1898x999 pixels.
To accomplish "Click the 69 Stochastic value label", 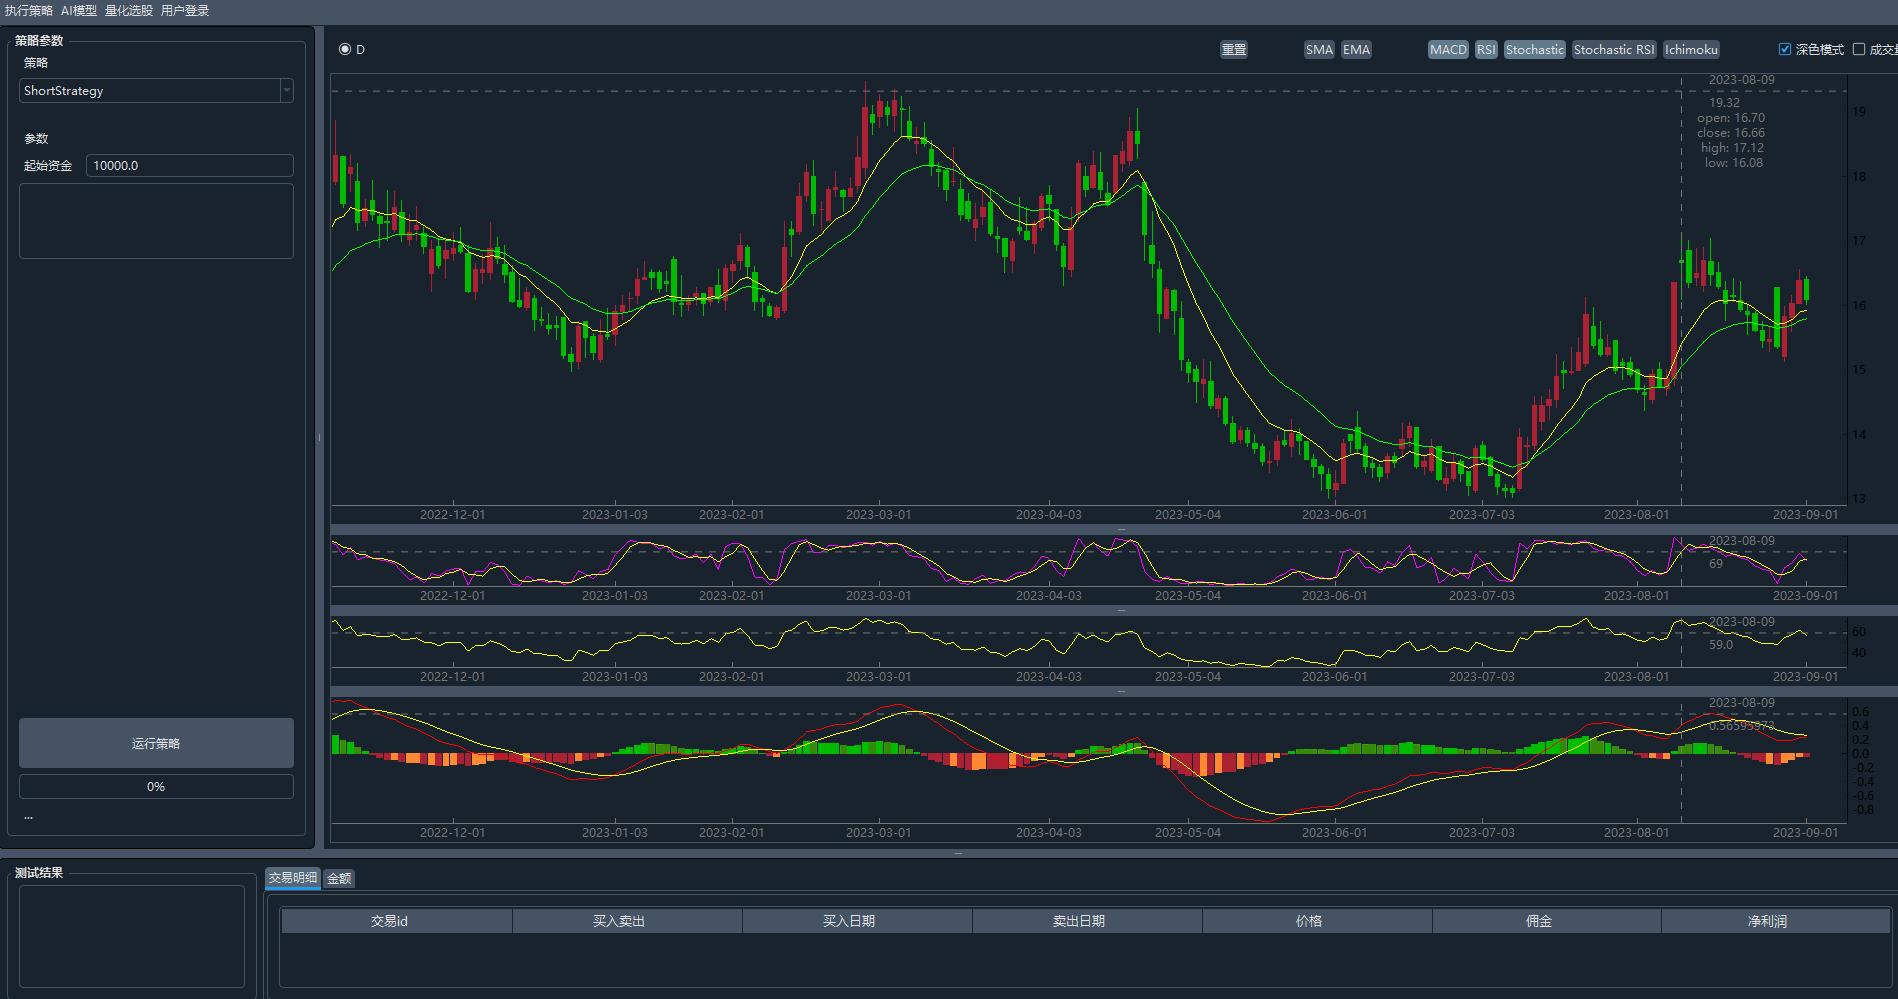I will point(1716,564).
